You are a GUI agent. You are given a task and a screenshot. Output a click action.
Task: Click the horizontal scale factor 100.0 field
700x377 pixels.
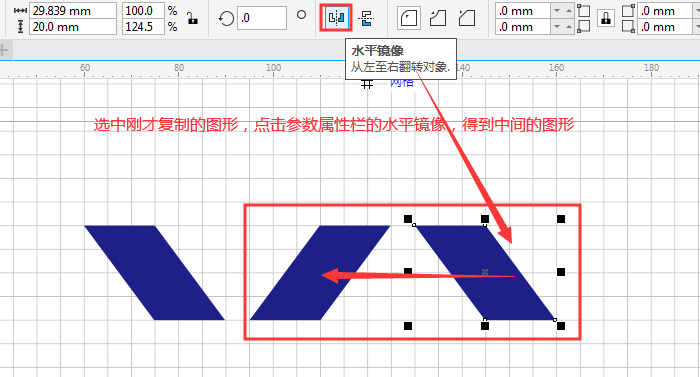[x=143, y=11]
